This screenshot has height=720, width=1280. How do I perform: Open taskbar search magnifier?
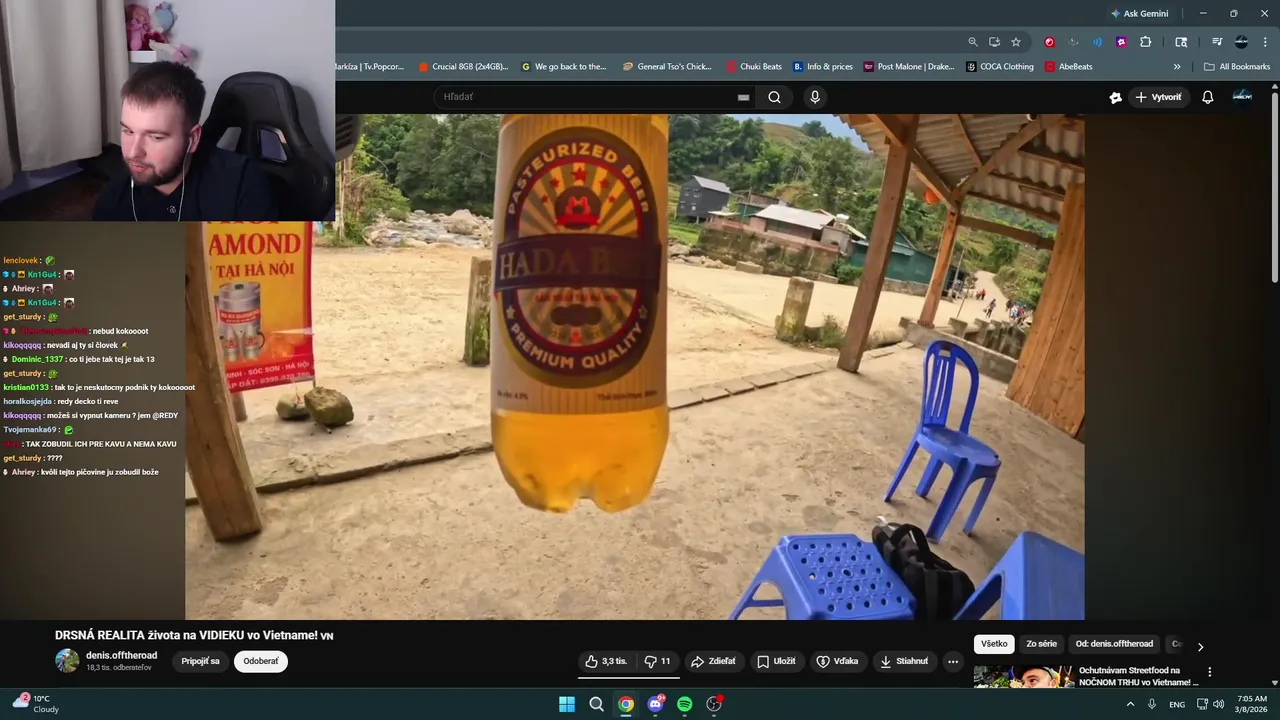pos(596,704)
